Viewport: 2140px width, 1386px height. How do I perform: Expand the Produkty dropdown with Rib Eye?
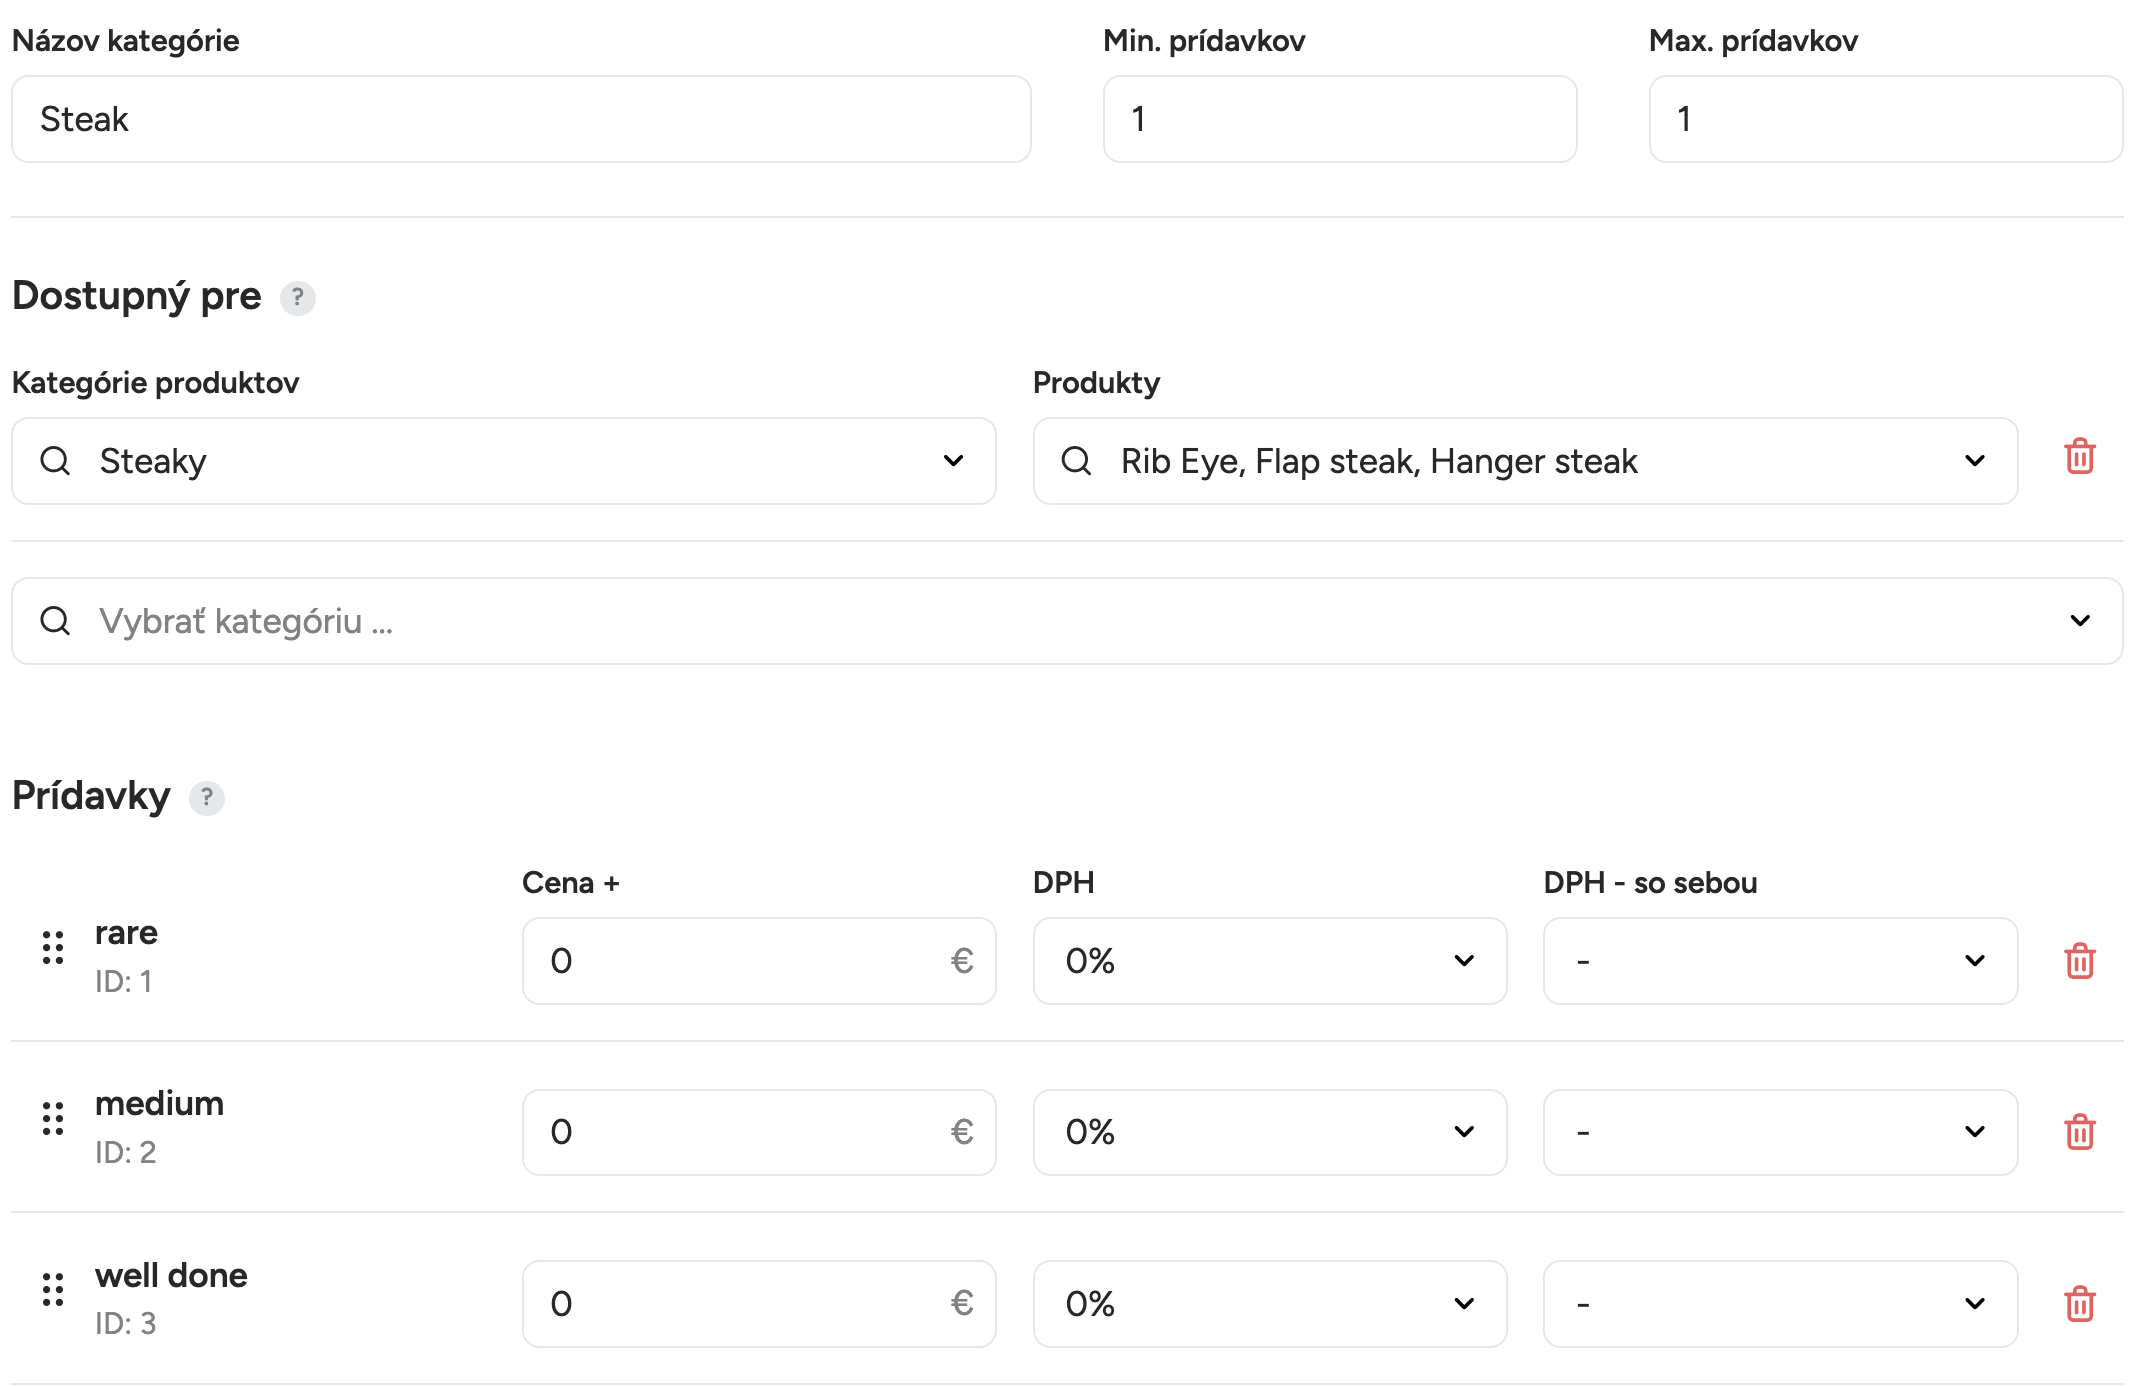[1525, 461]
